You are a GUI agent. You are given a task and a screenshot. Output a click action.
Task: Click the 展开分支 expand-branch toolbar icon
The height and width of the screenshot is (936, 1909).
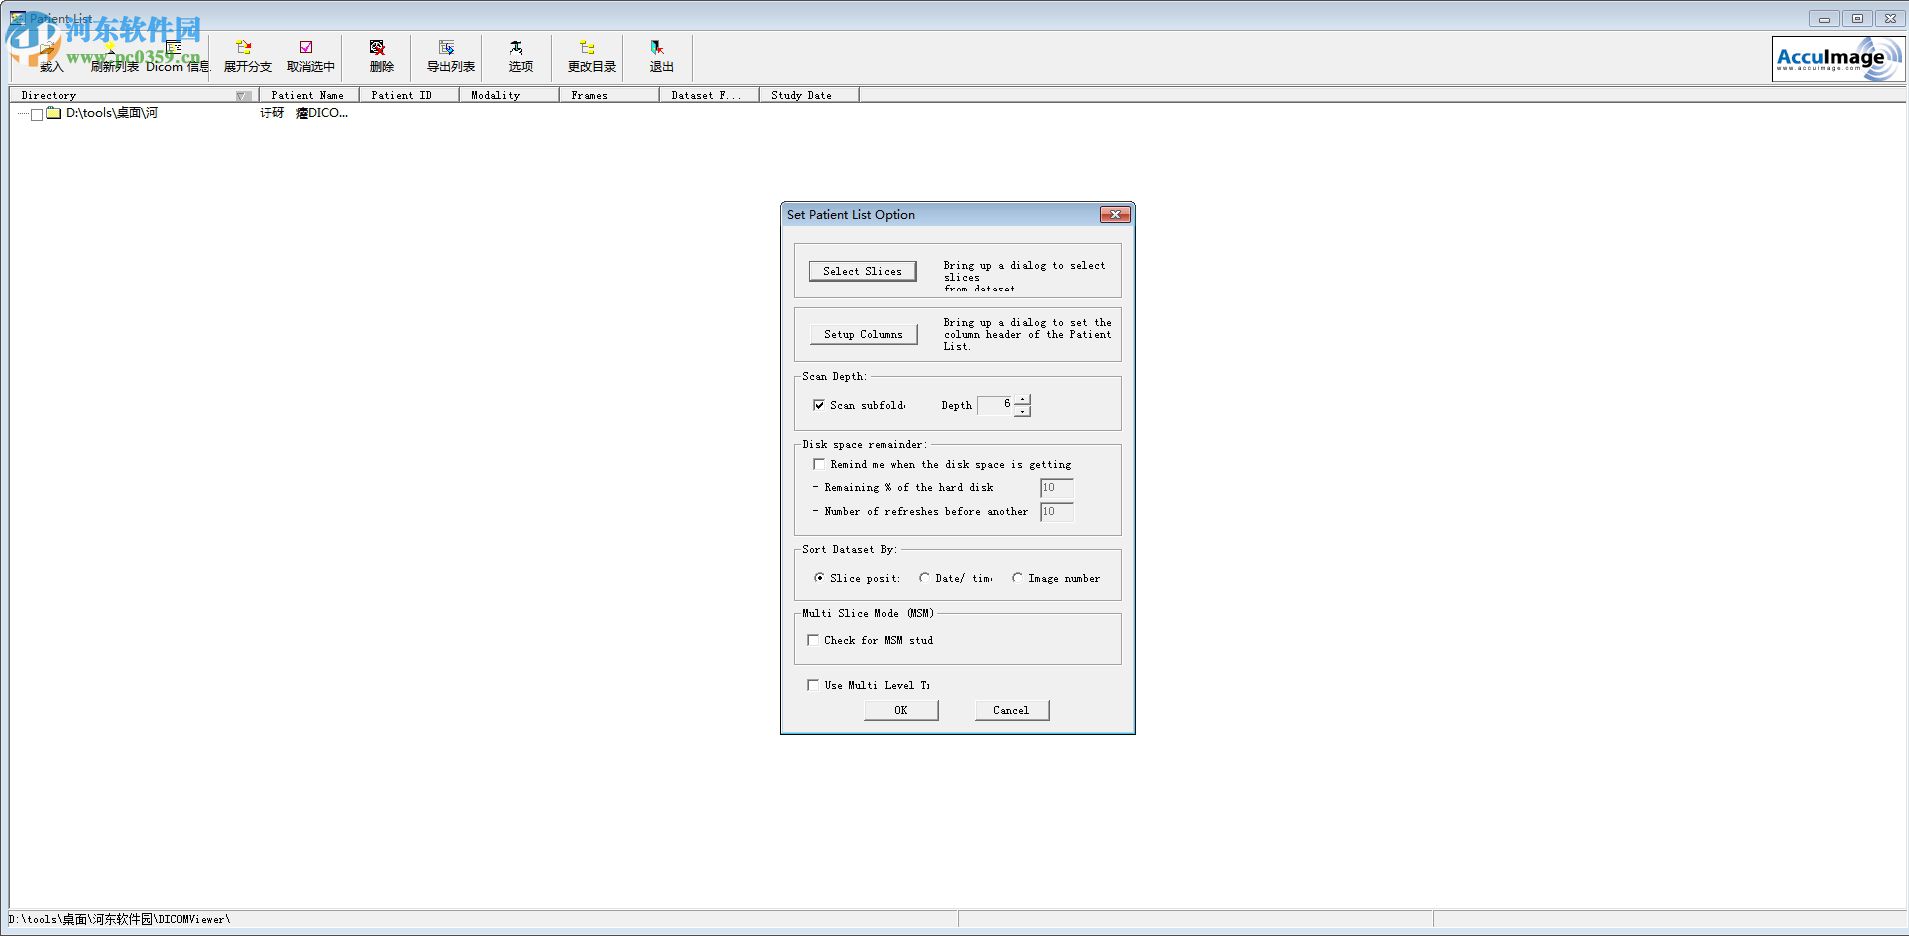244,55
